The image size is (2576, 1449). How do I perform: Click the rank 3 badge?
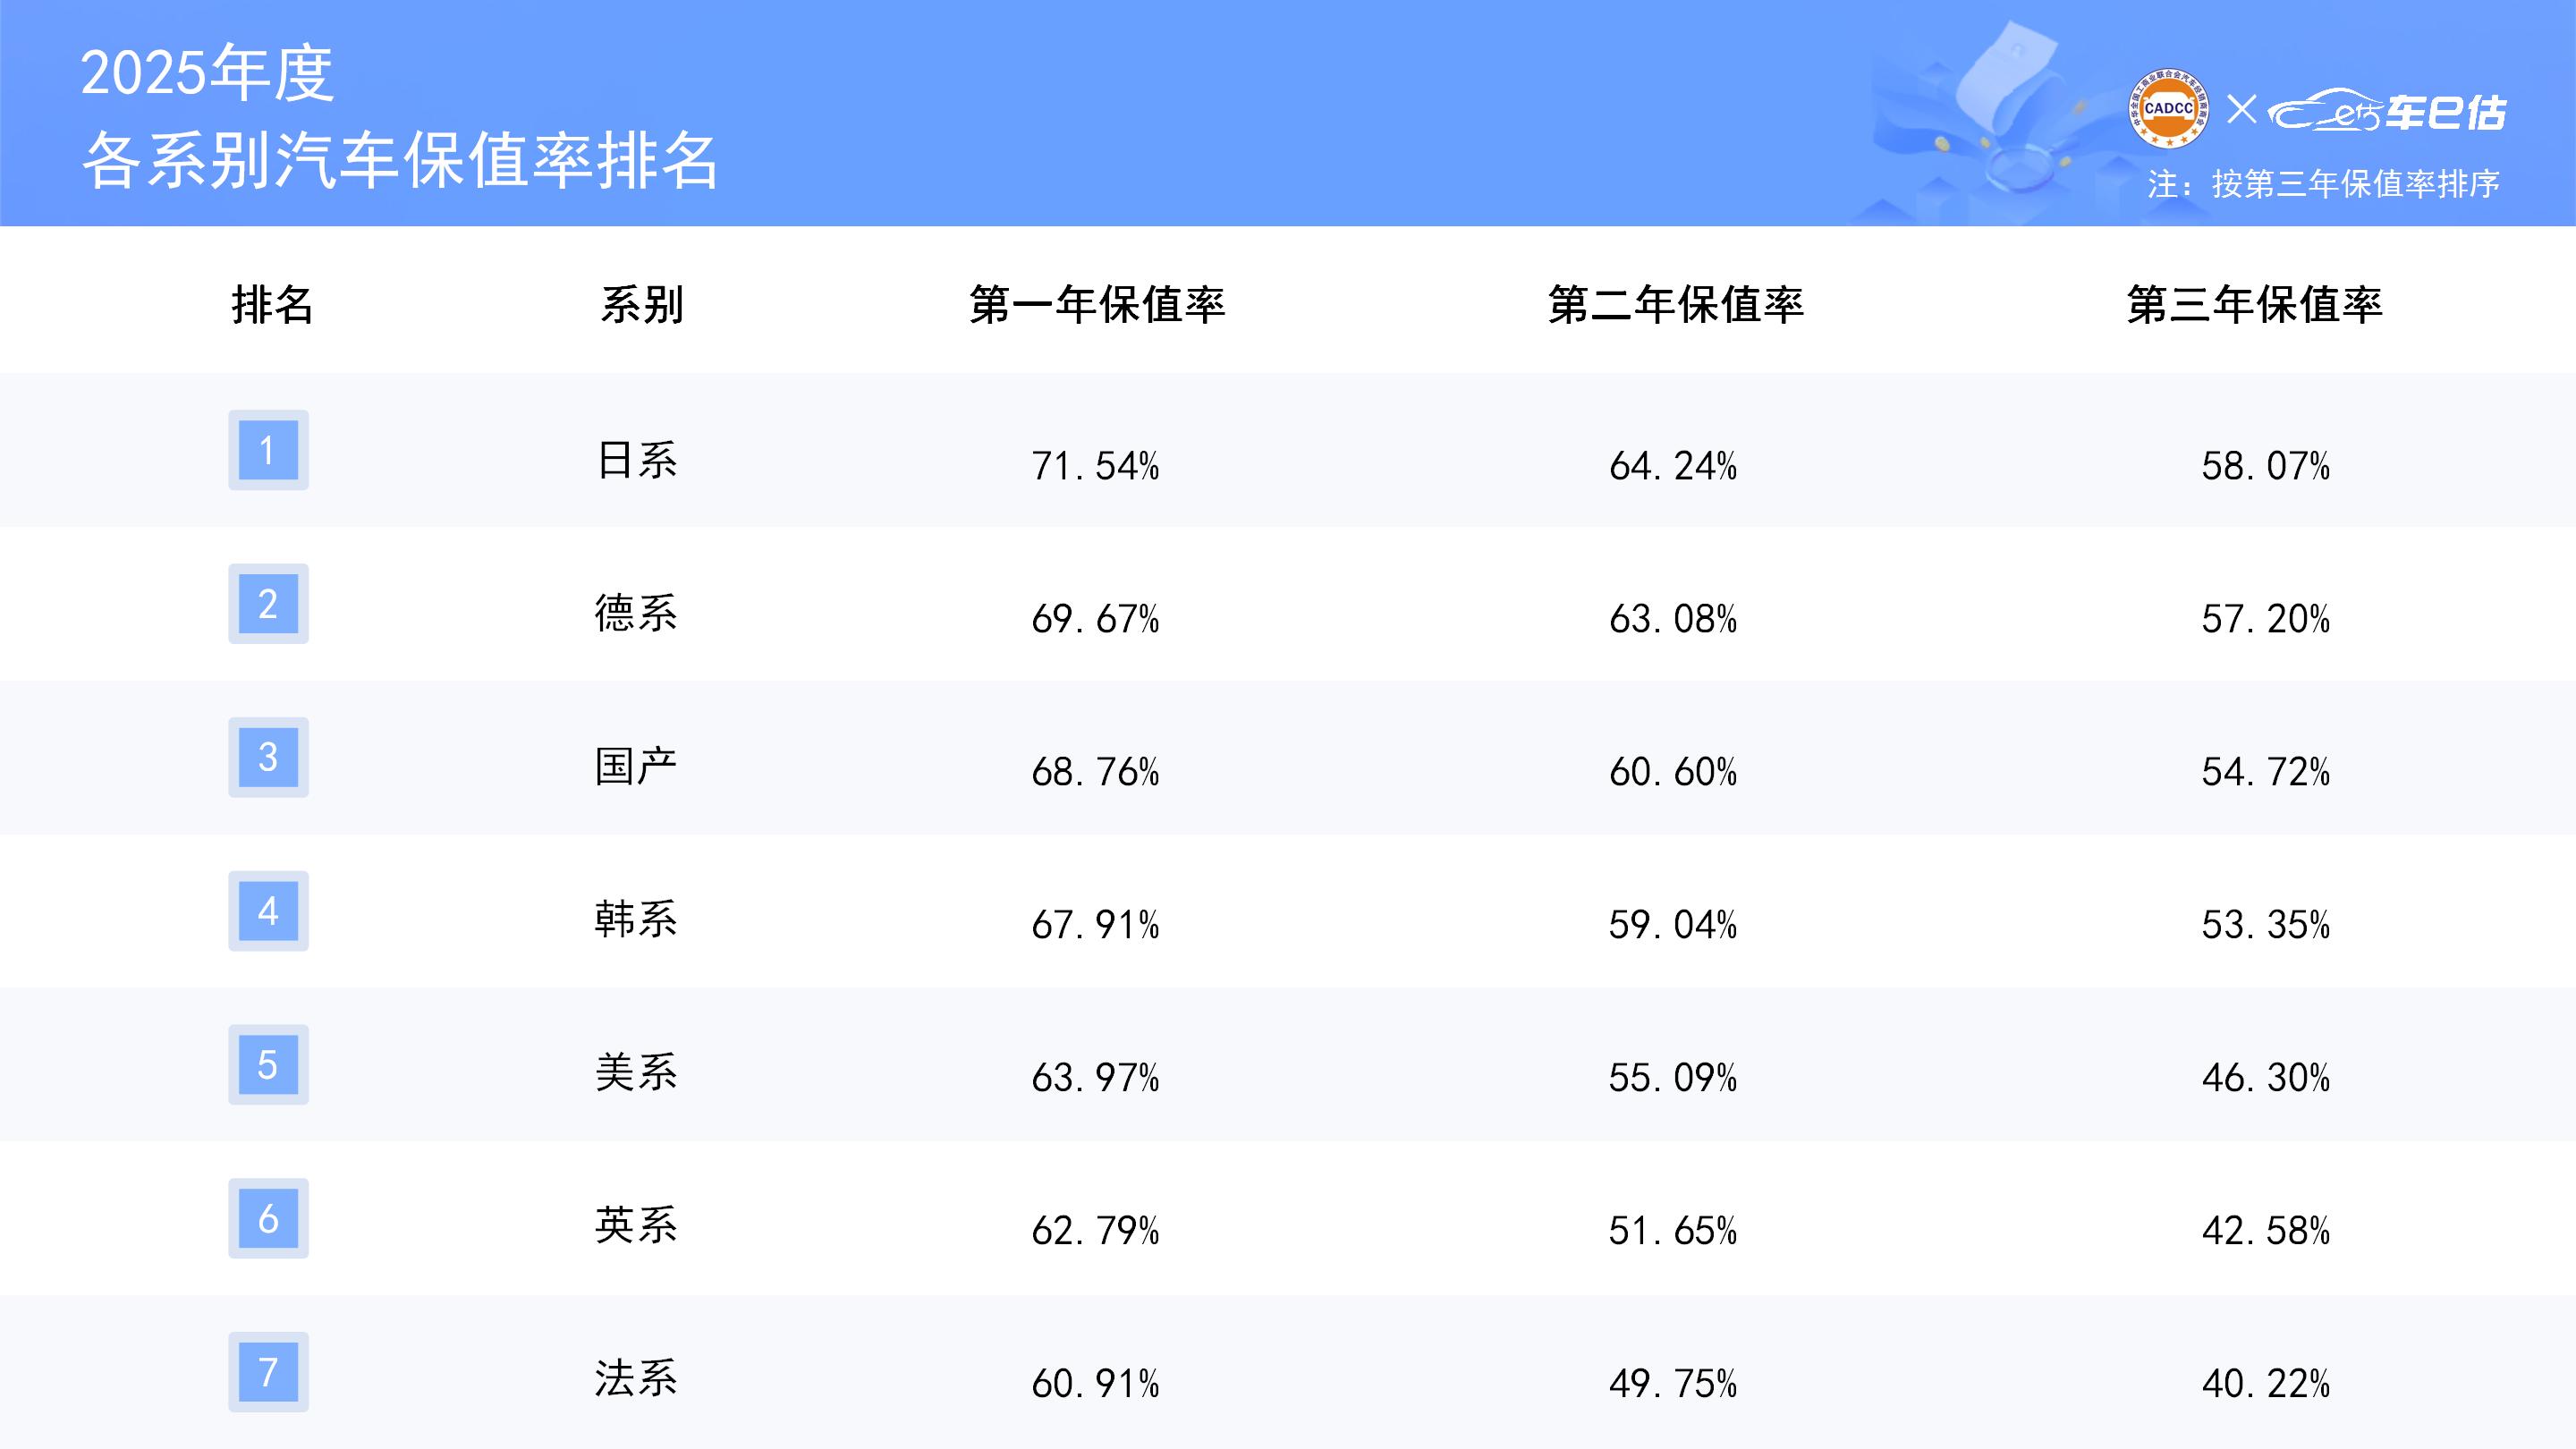click(268, 757)
